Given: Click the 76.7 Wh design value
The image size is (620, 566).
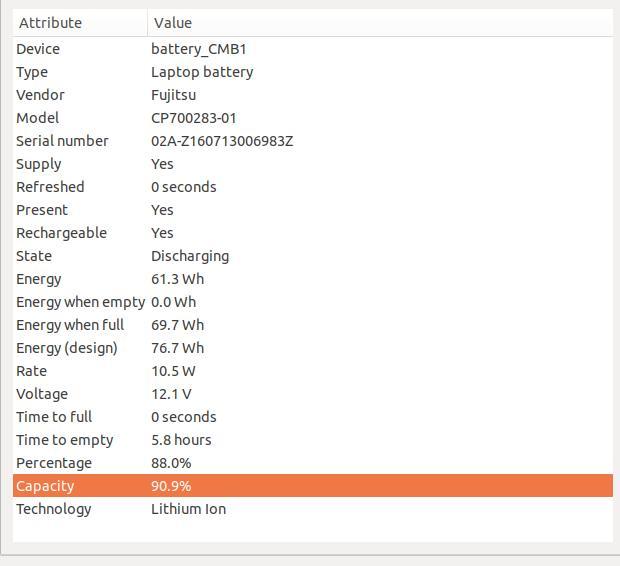Looking at the screenshot, I should [x=178, y=348].
